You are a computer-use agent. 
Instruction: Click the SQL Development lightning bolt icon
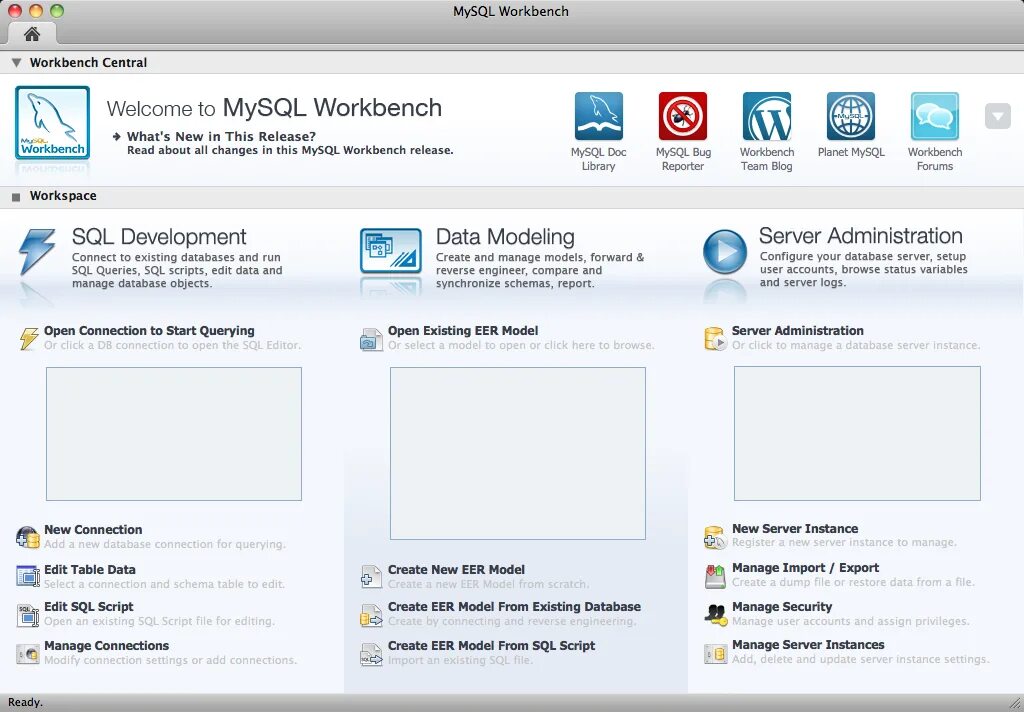point(37,251)
